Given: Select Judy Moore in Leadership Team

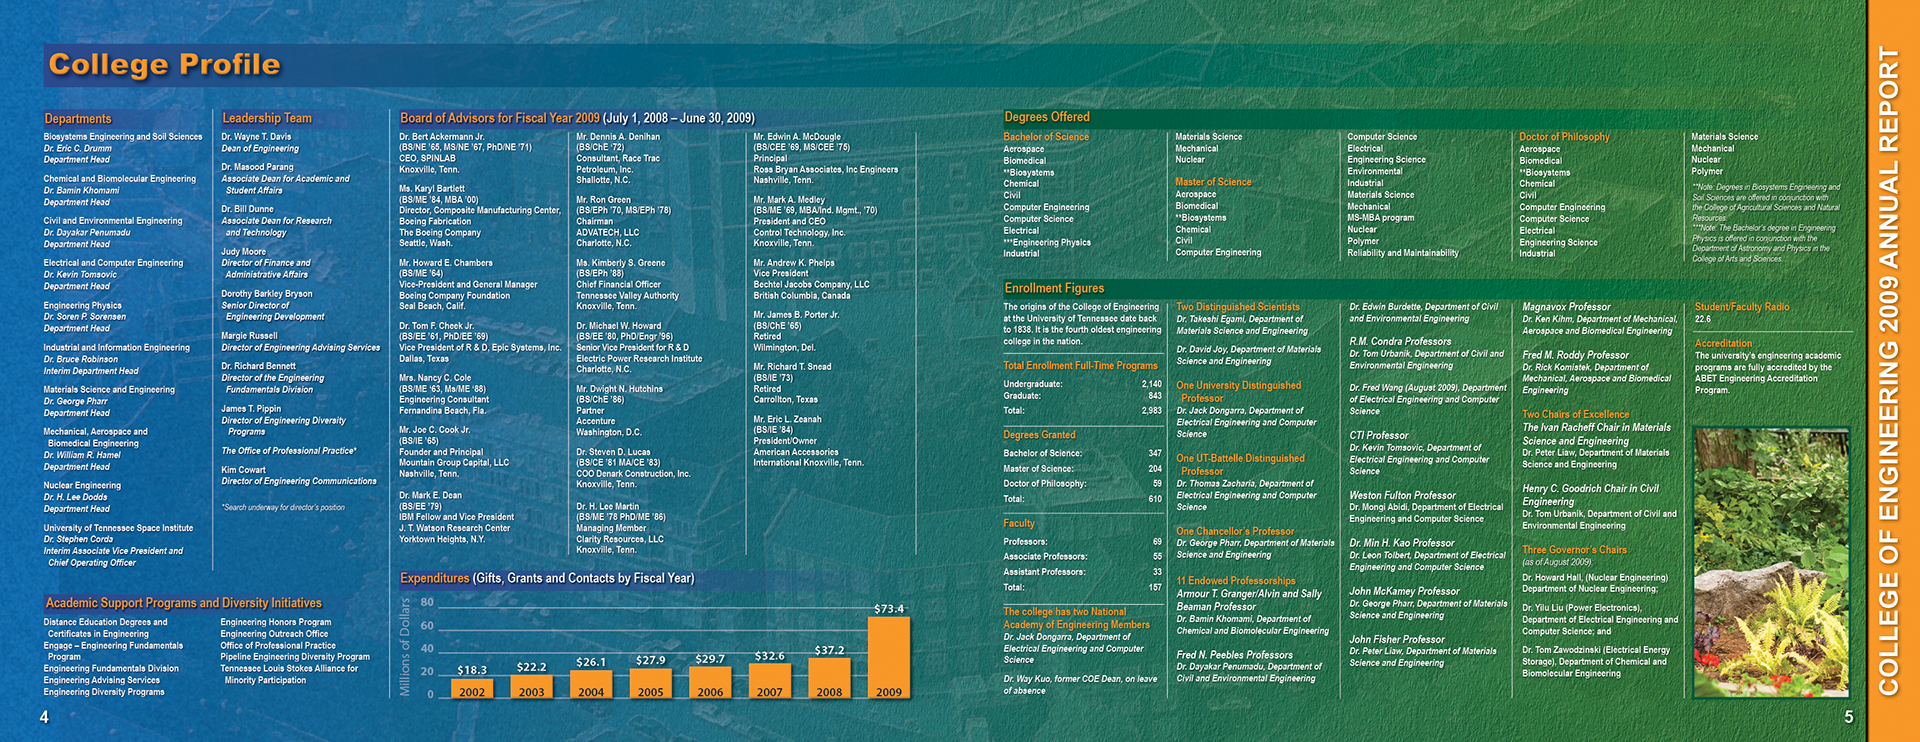Looking at the screenshot, I should [x=243, y=252].
